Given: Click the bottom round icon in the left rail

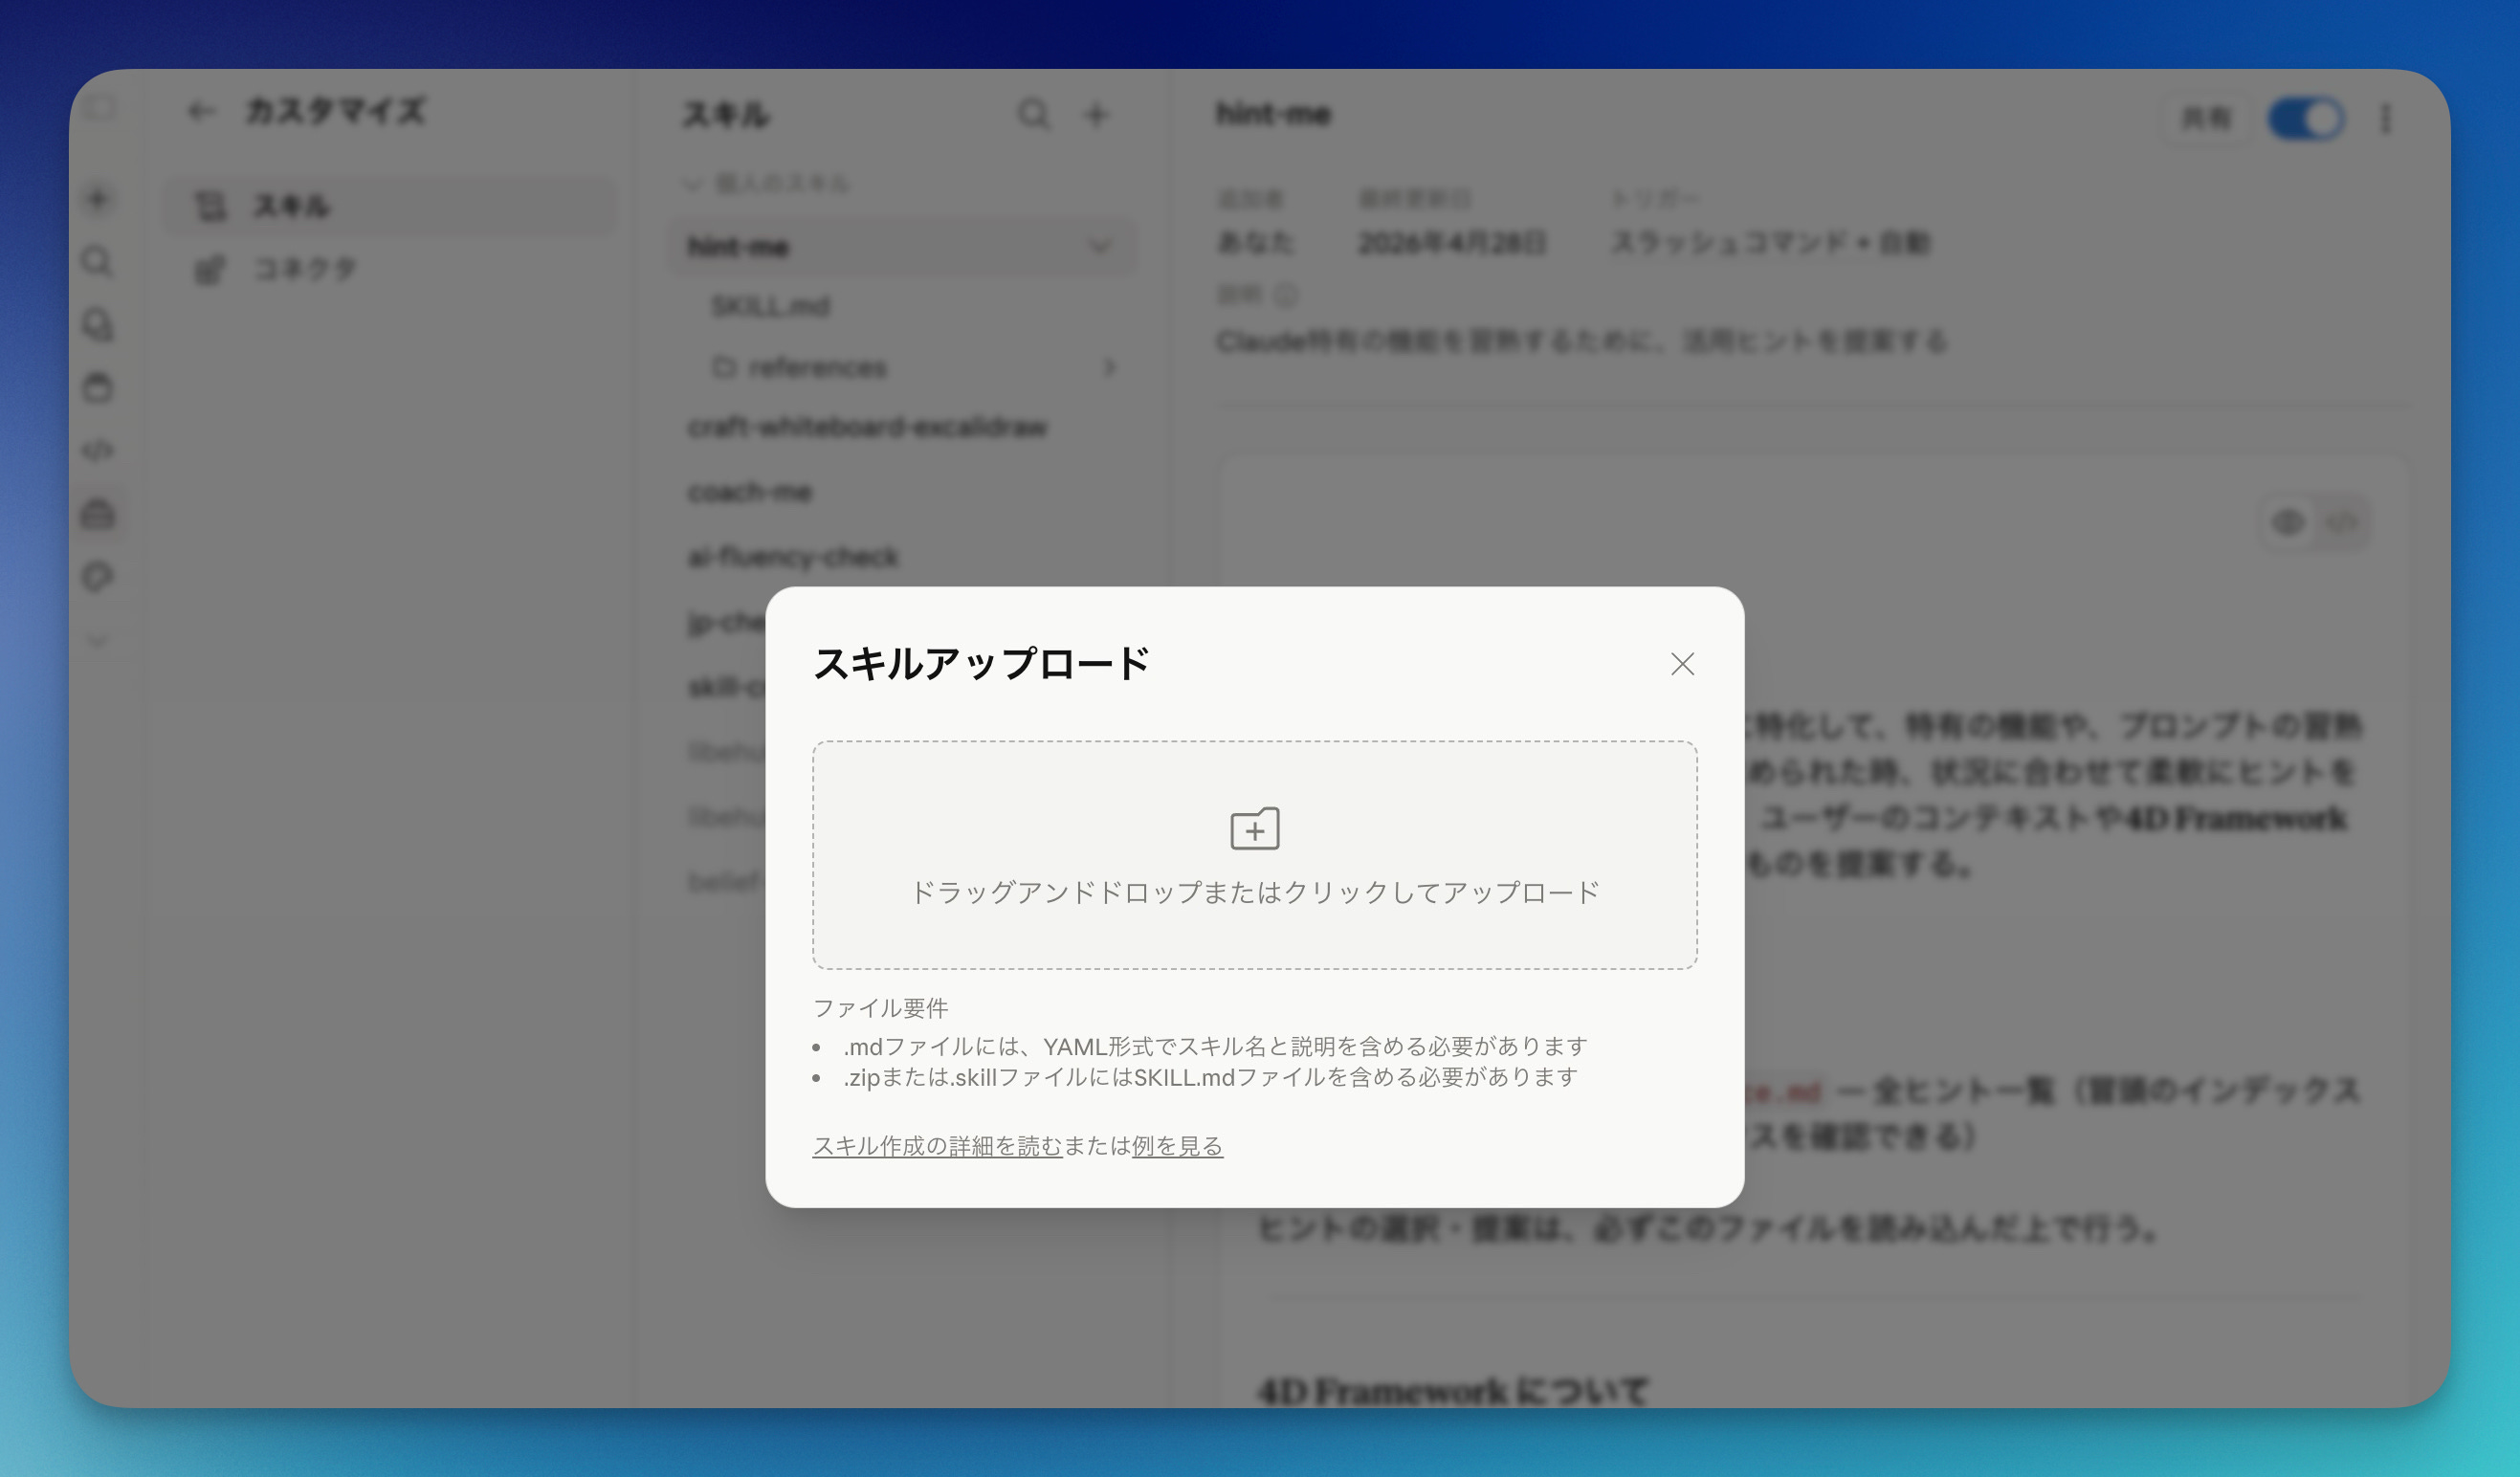Looking at the screenshot, I should (97, 577).
